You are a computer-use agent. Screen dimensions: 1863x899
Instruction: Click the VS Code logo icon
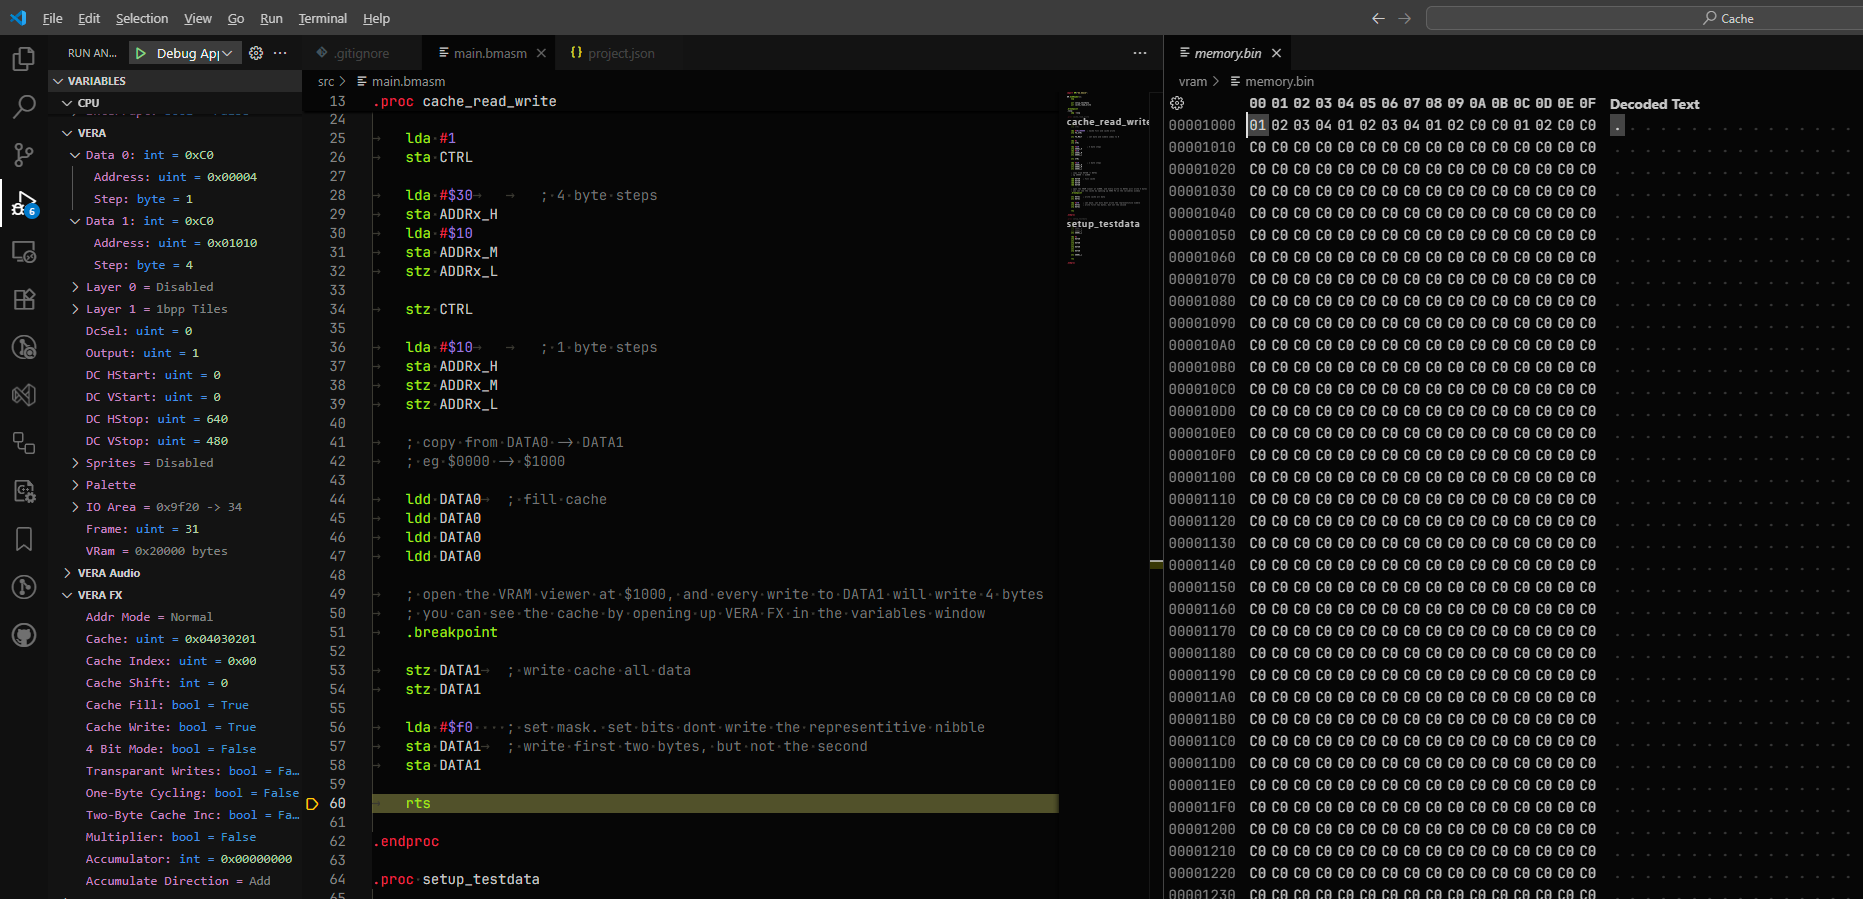(x=18, y=18)
